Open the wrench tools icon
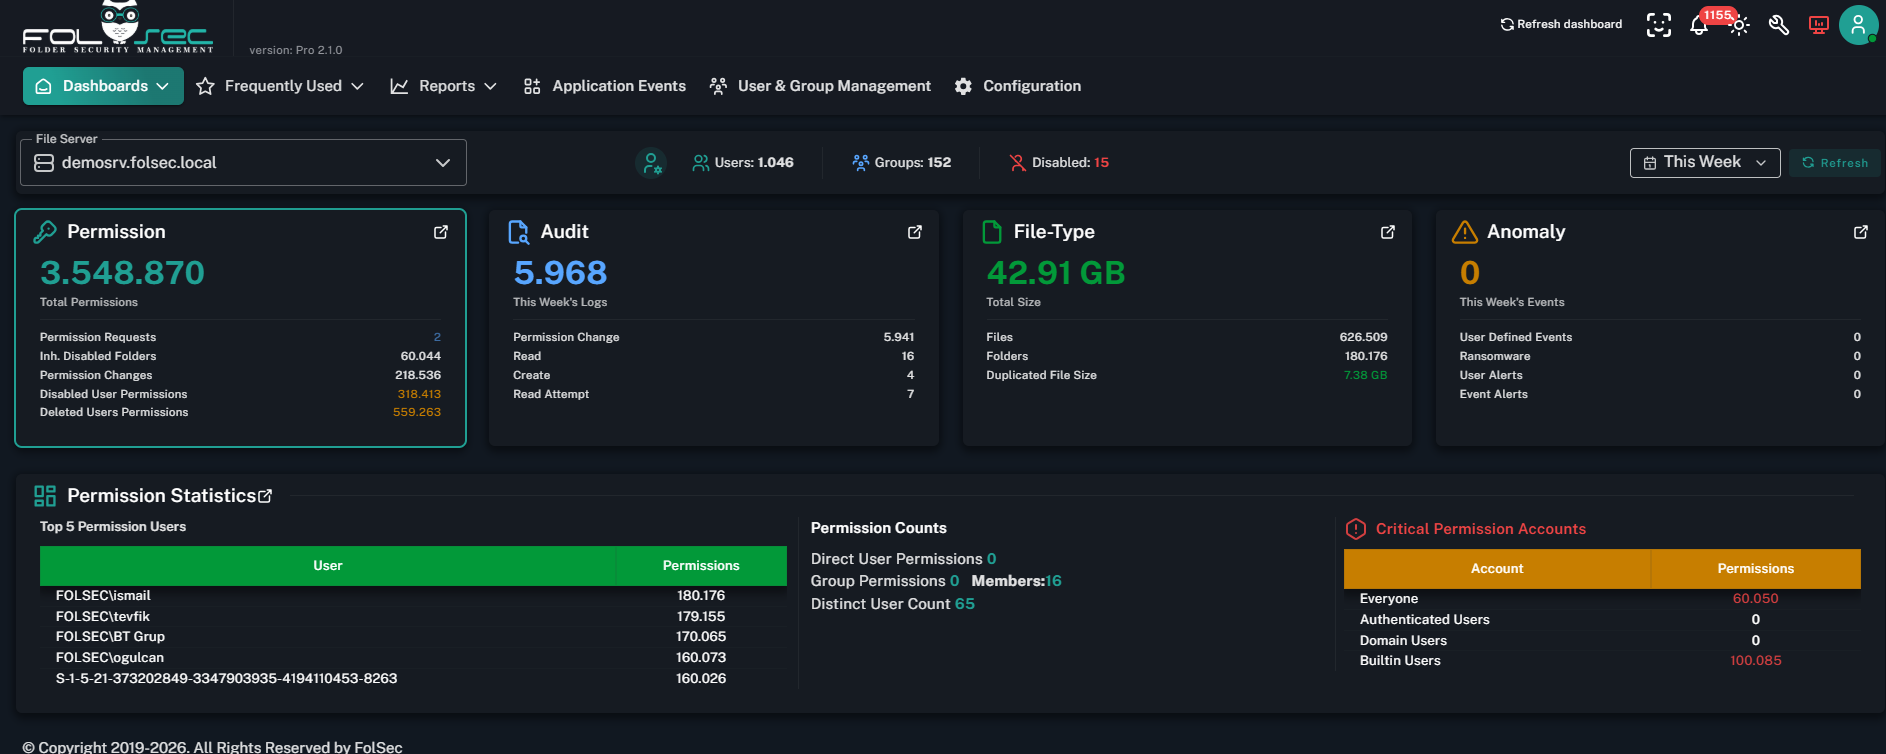The width and height of the screenshot is (1886, 754). pyautogui.click(x=1779, y=25)
